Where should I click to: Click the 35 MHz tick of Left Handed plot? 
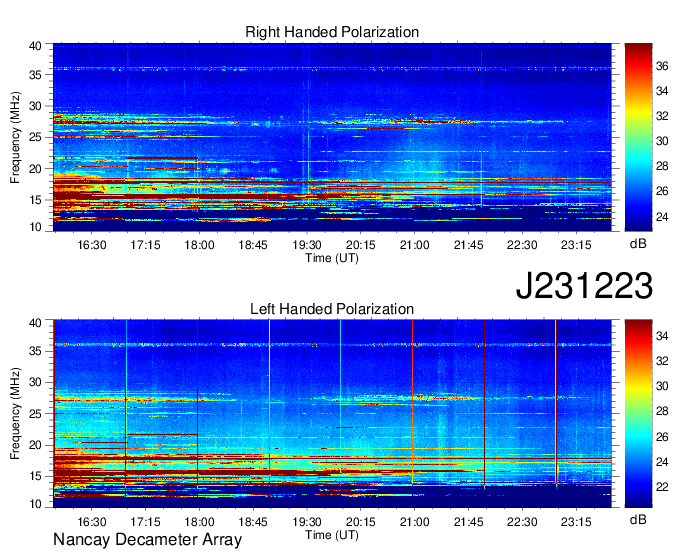(x=35, y=351)
